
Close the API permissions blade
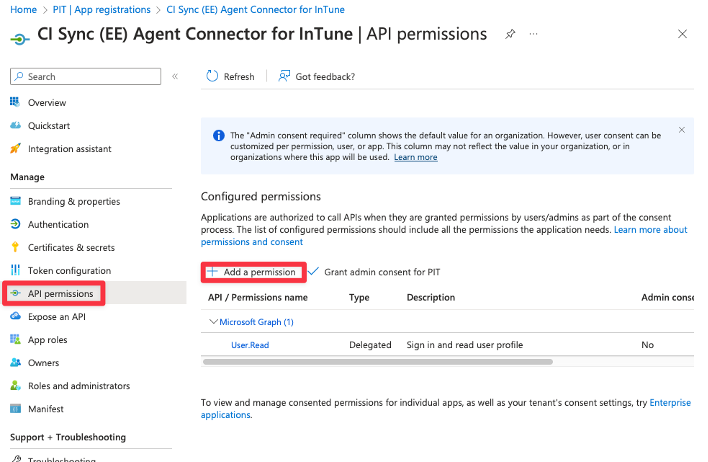click(x=682, y=34)
